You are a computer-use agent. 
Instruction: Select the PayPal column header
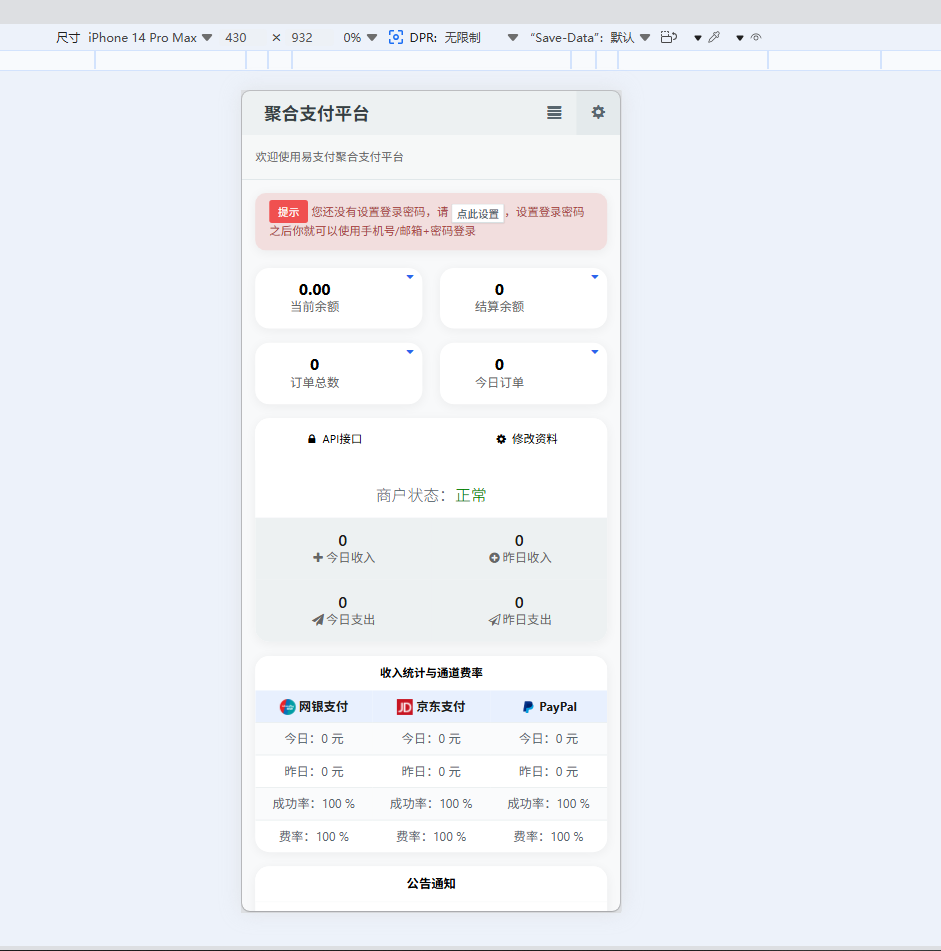[x=549, y=707]
